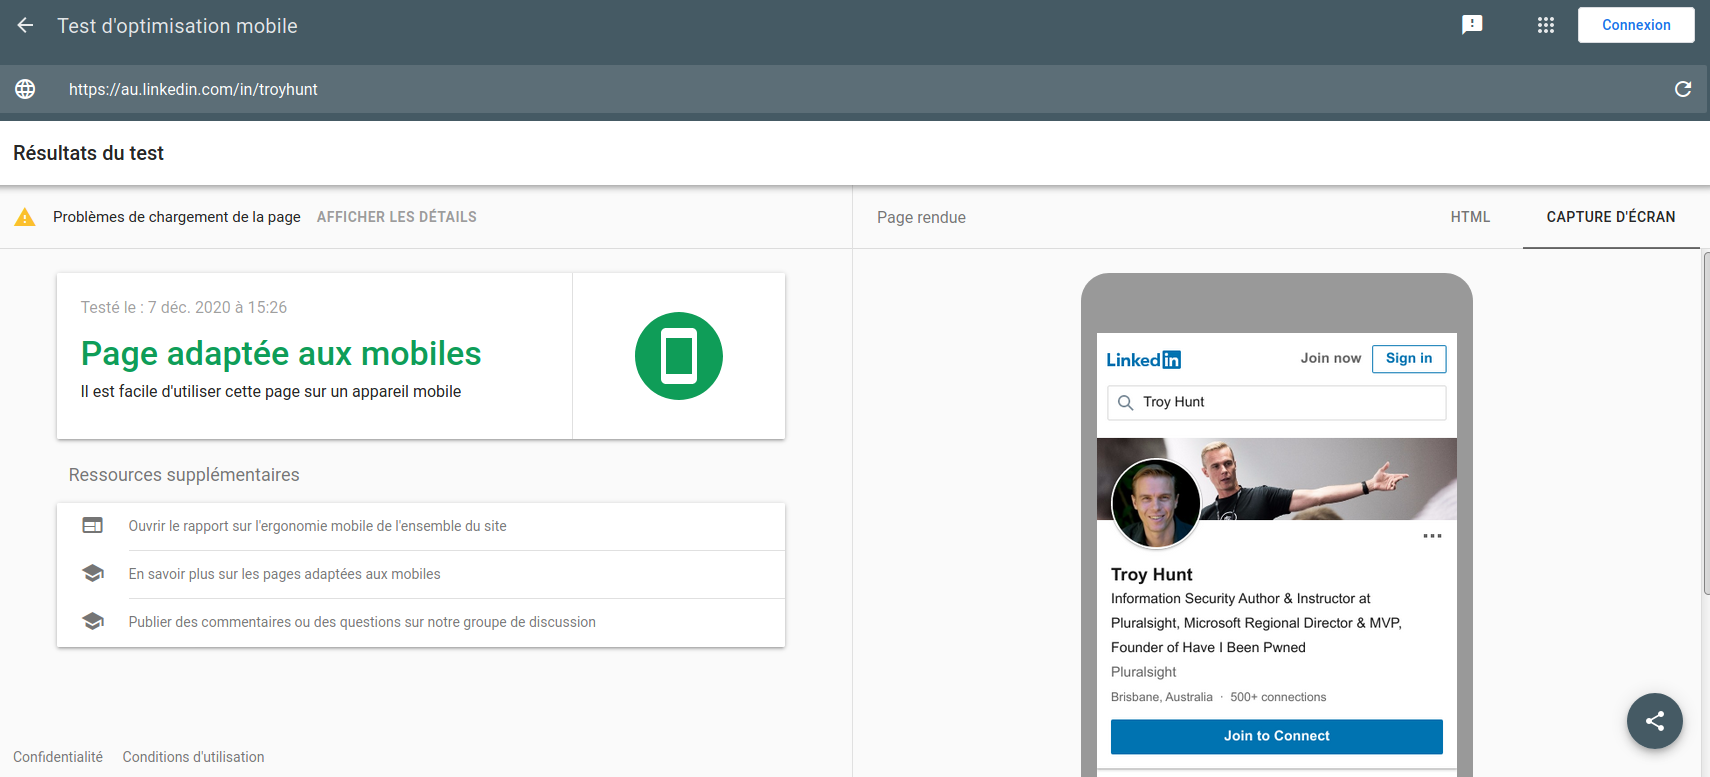This screenshot has height=777, width=1710.
Task: Click 'Testé le : 7 déc. 2020' text
Action: point(184,307)
